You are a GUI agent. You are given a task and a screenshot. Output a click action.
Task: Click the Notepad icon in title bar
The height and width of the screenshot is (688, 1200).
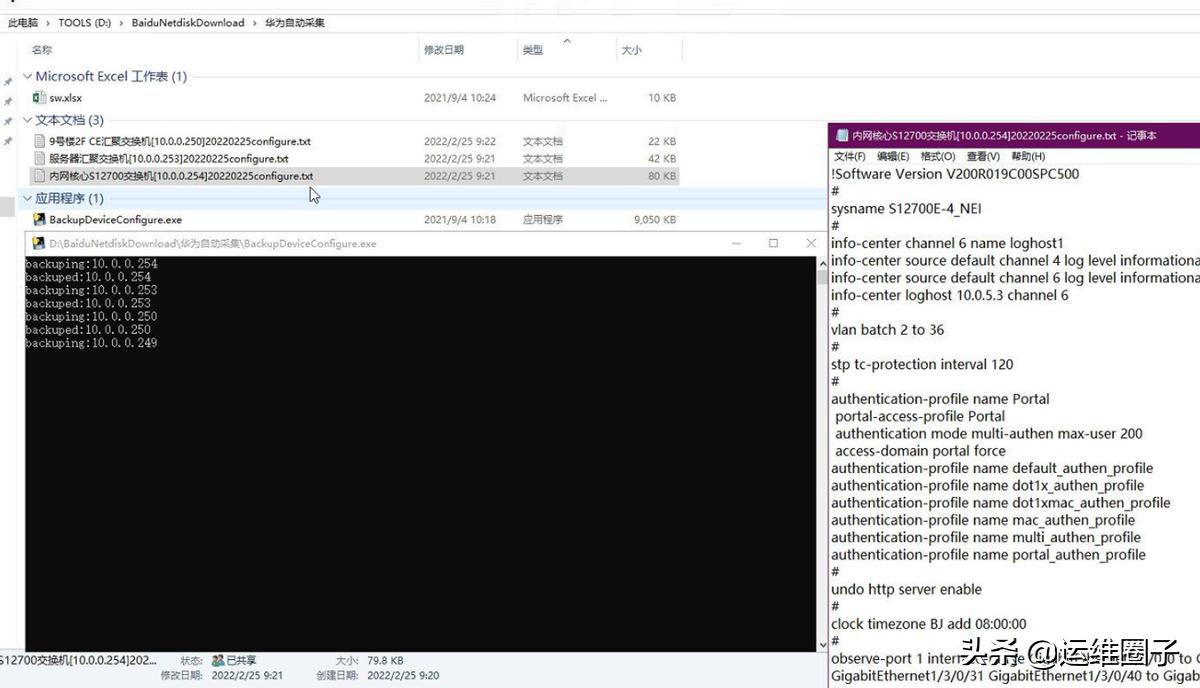tap(841, 136)
